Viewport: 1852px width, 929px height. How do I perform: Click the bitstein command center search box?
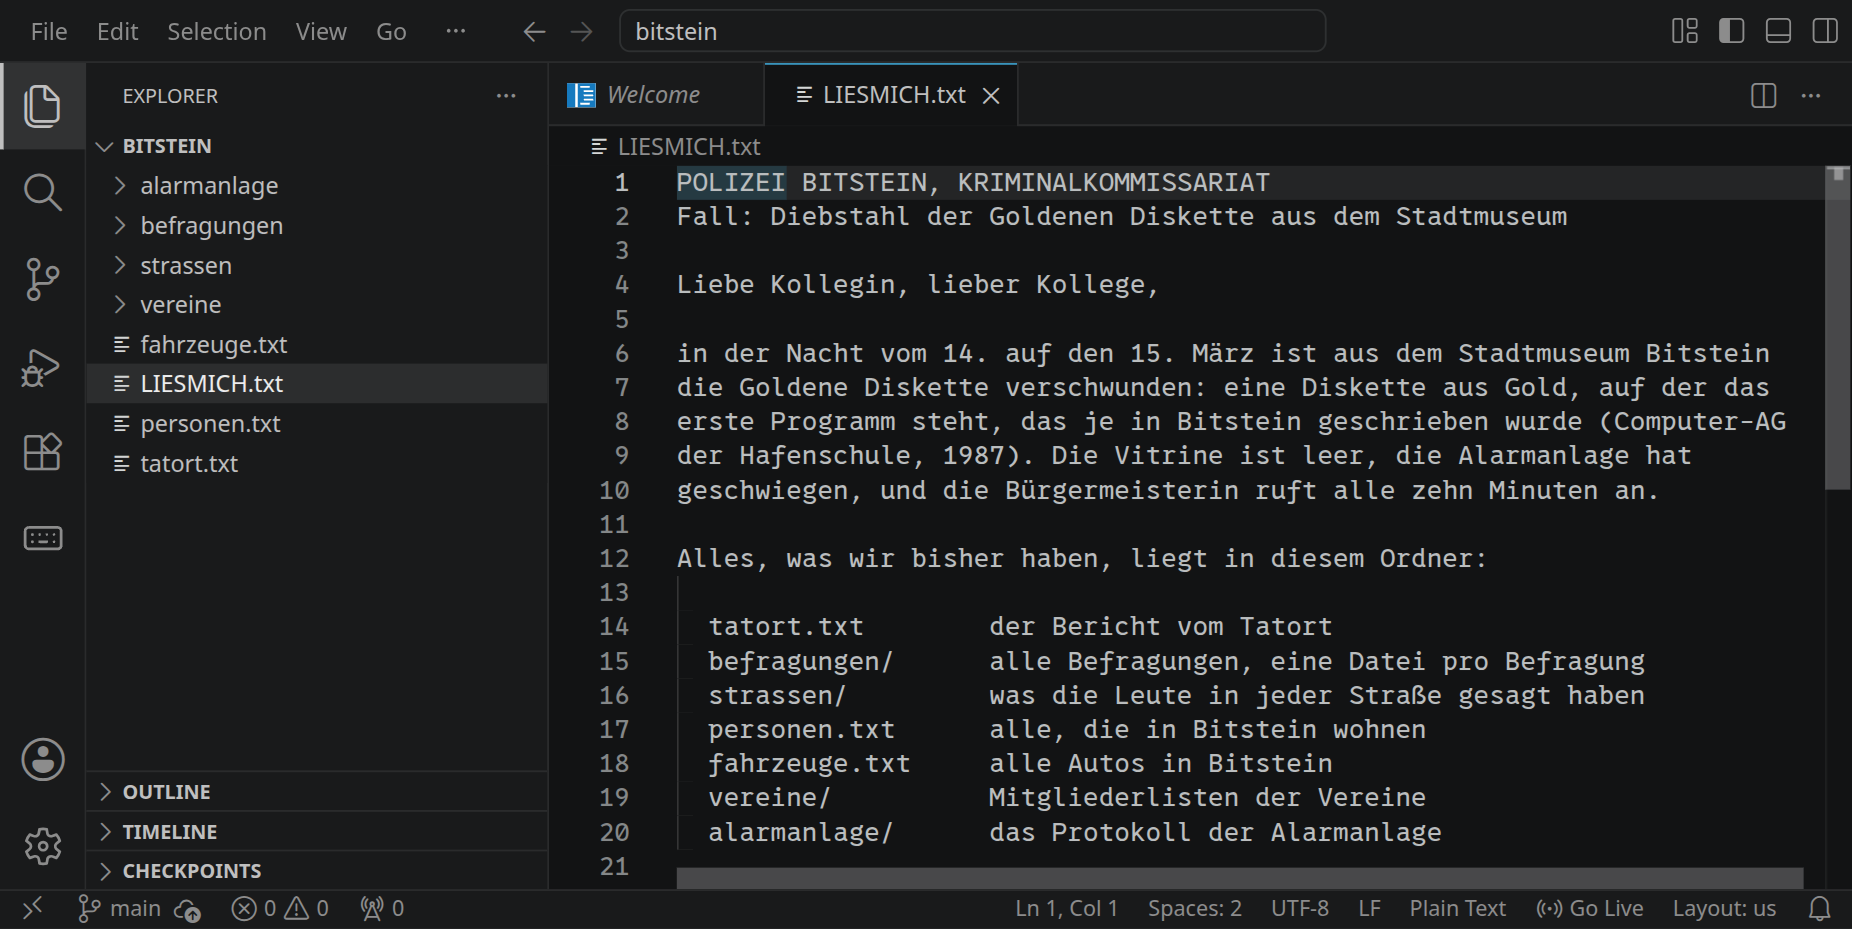[973, 31]
